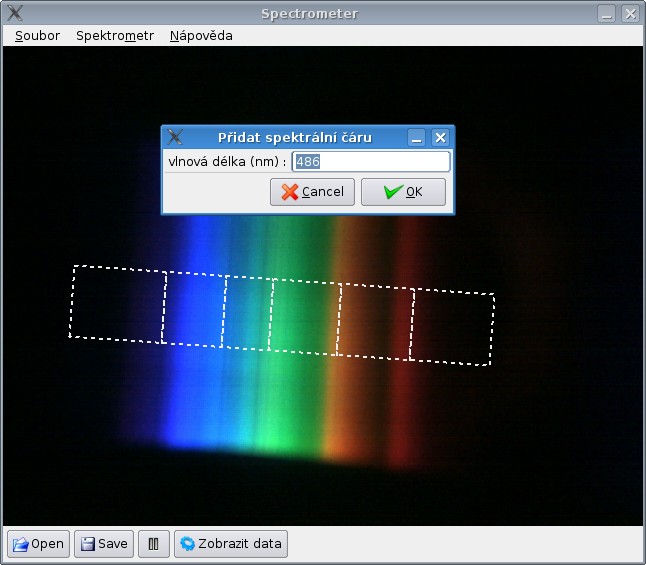Image resolution: width=646 pixels, height=565 pixels.
Task: Open the Soubor menu
Action: click(x=37, y=35)
